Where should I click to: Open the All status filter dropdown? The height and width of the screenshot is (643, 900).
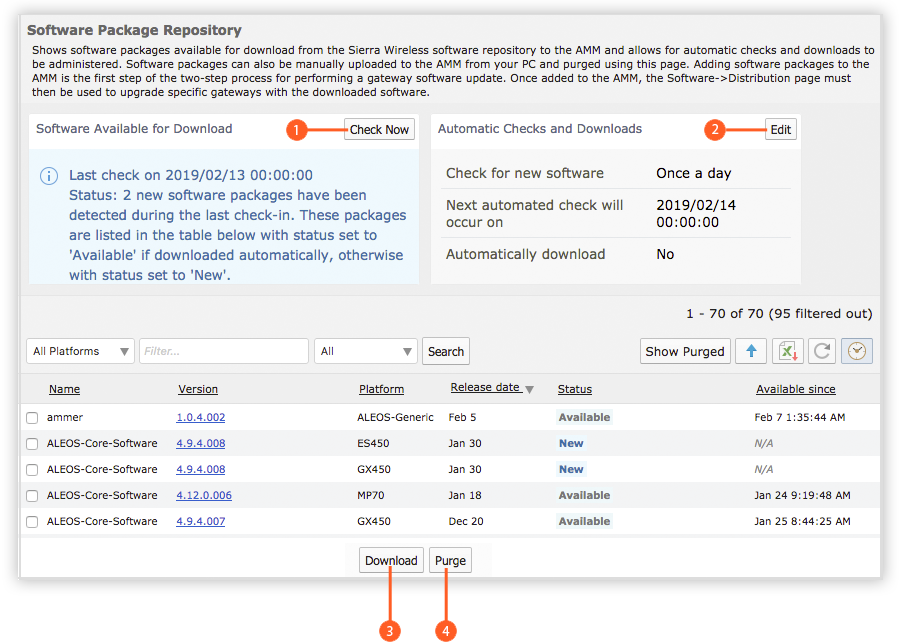(x=366, y=351)
